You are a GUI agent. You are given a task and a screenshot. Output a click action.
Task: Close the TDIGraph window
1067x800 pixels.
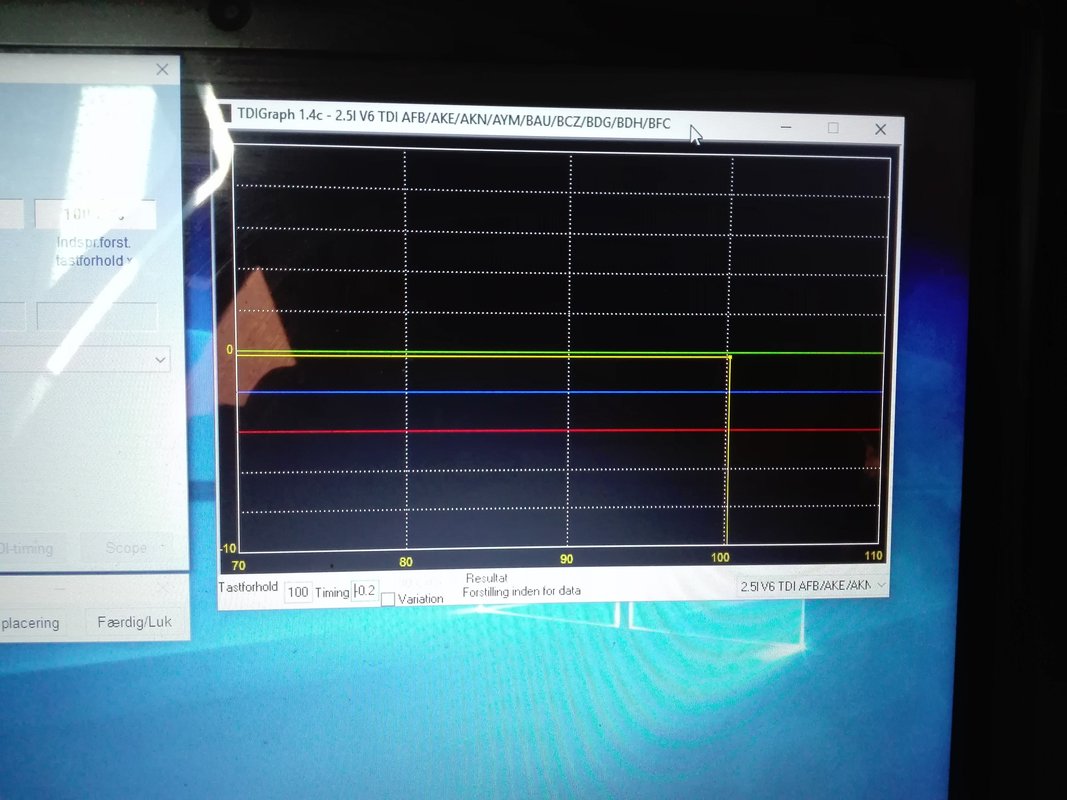(880, 129)
